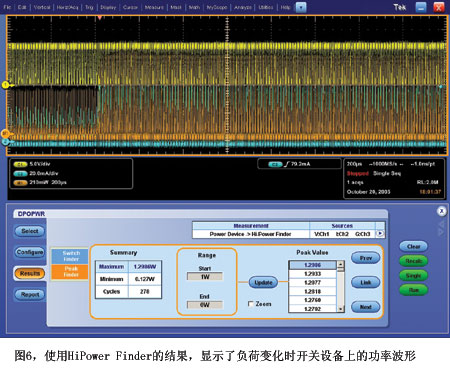Click the Range End input field
Screen dimensions: 450x368
point(205,305)
